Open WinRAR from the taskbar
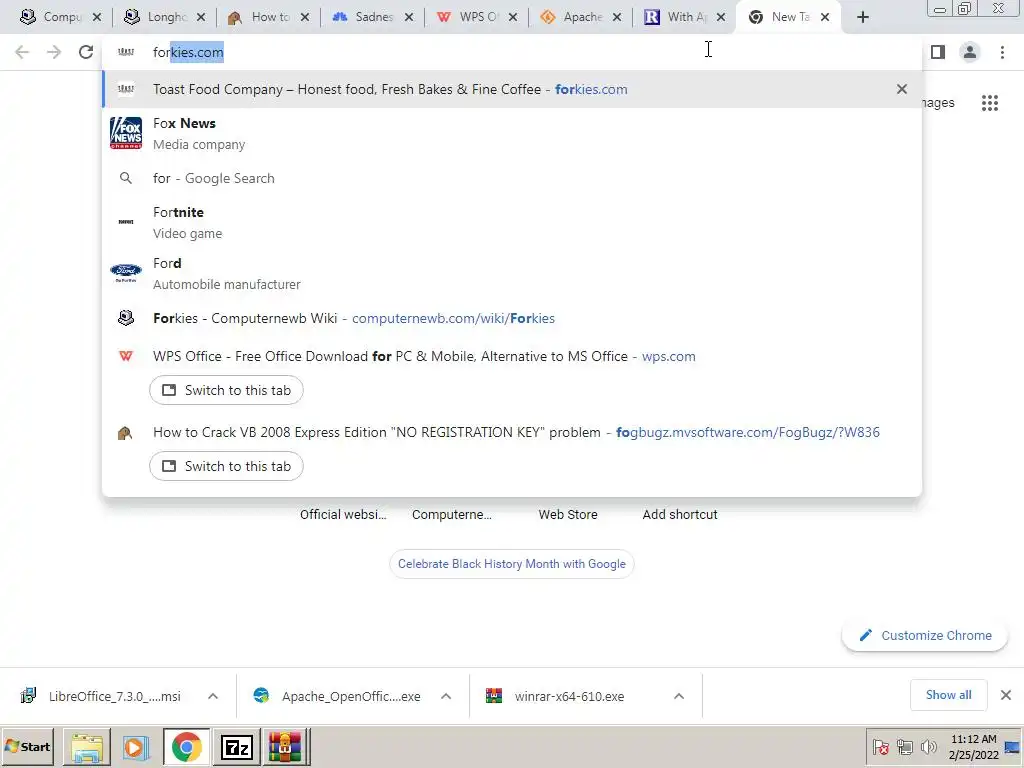This screenshot has height=768, width=1024. (x=285, y=748)
